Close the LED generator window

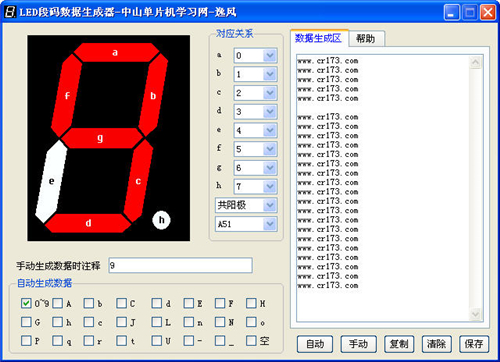[488, 13]
